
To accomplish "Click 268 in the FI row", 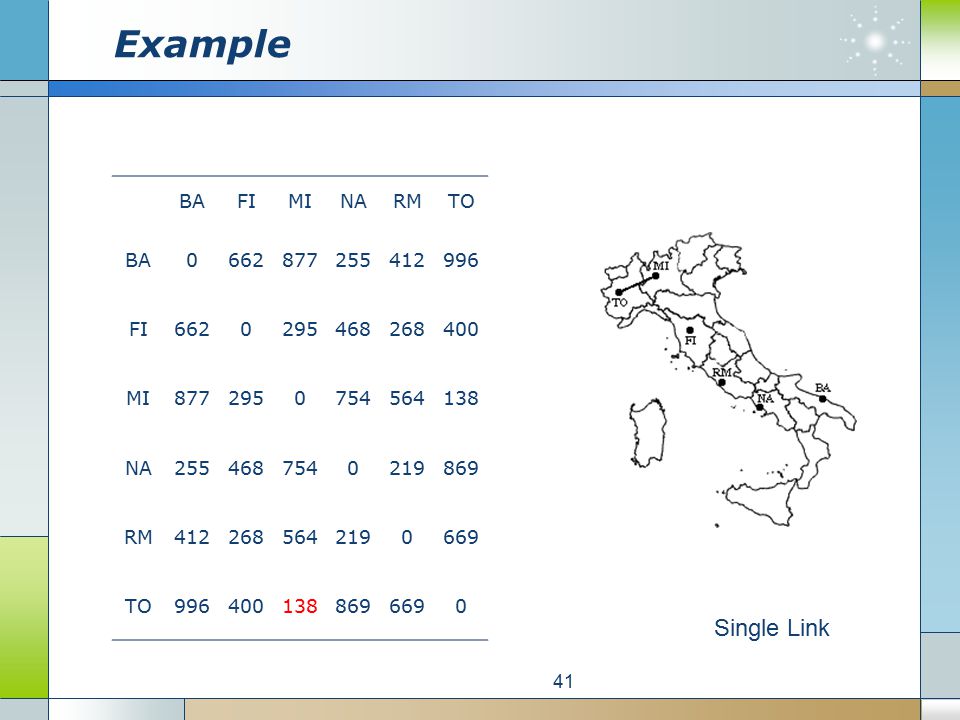I will (x=407, y=329).
